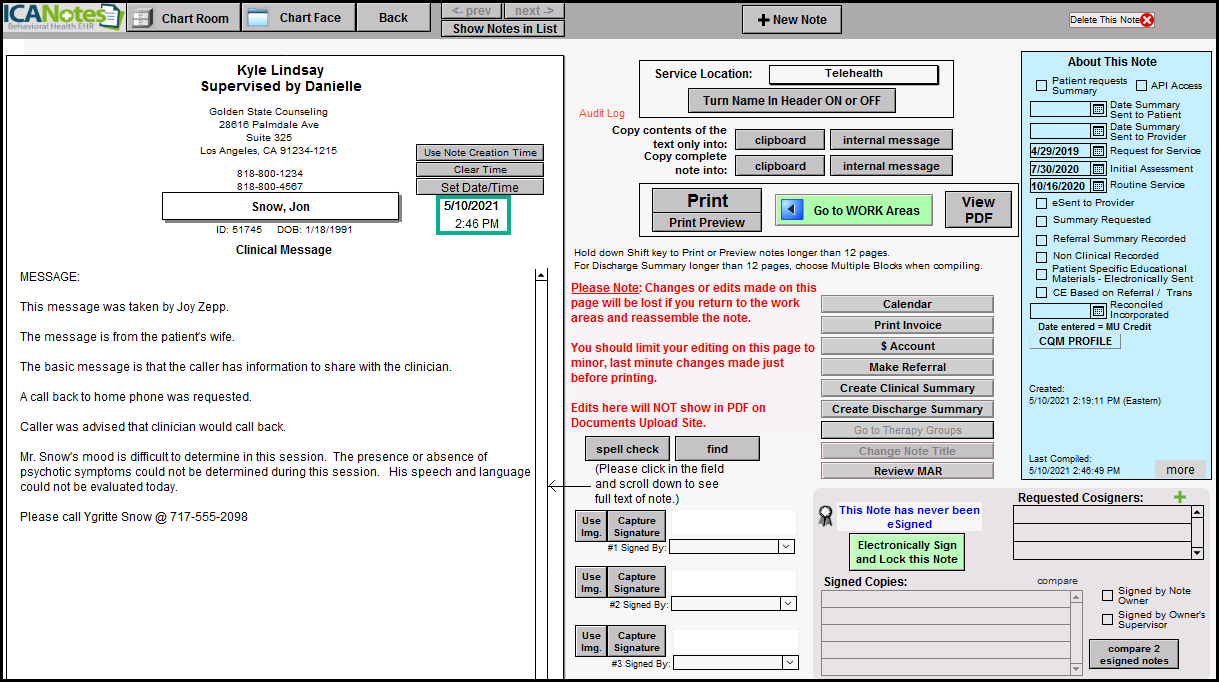Click the red X Delete This Note icon

coord(1147,20)
